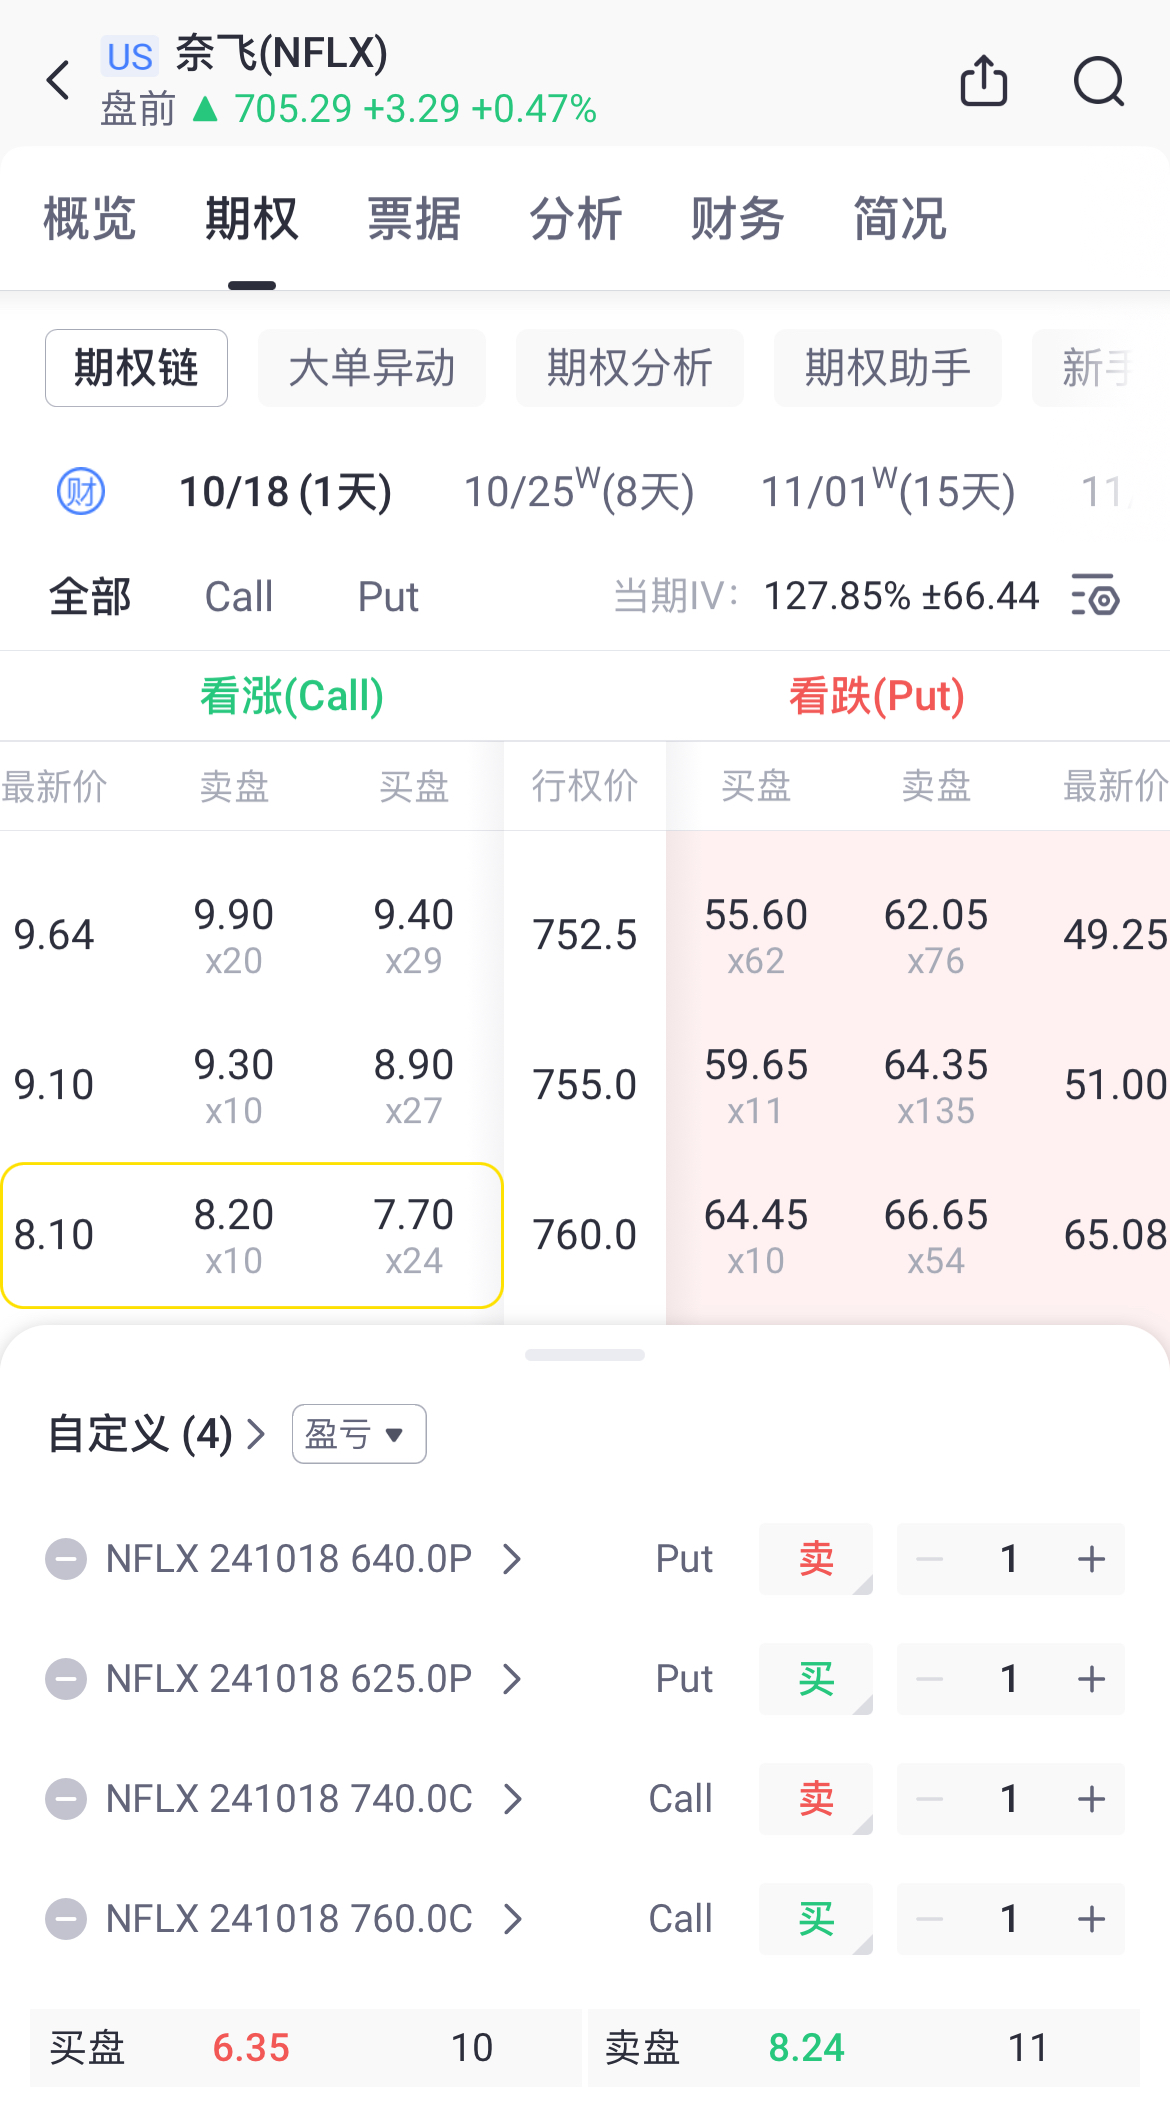Select 10/25 (8天) expiration date
The width and height of the screenshot is (1170, 2111).
[x=579, y=491]
